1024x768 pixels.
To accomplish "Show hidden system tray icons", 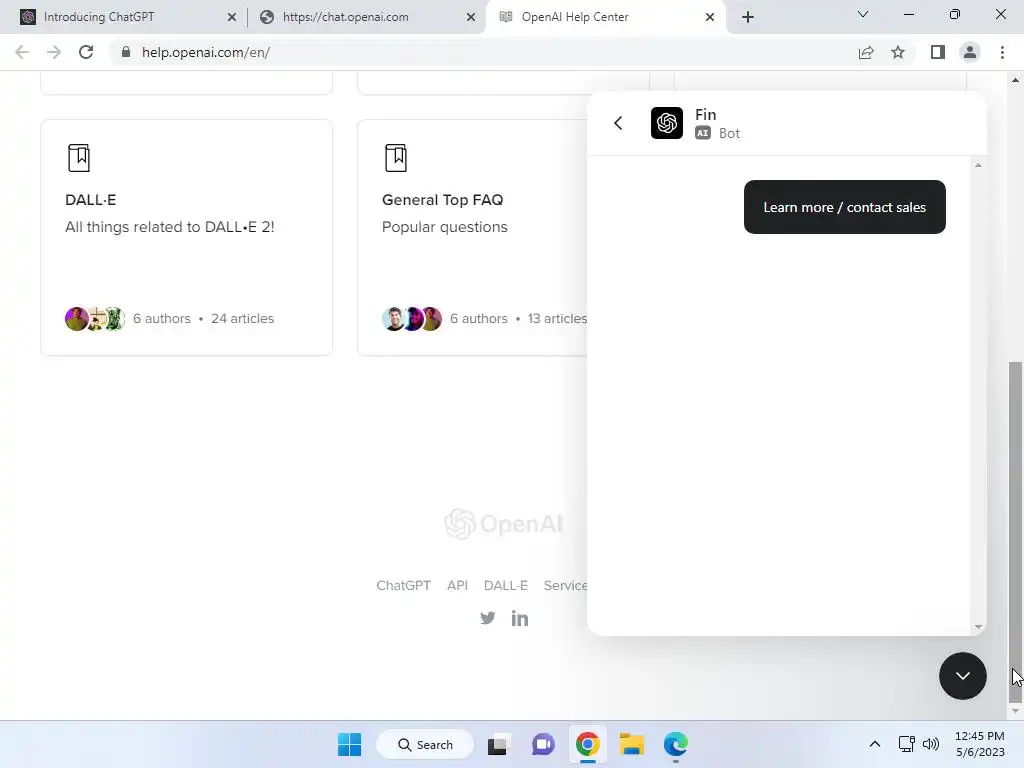I will click(x=875, y=744).
